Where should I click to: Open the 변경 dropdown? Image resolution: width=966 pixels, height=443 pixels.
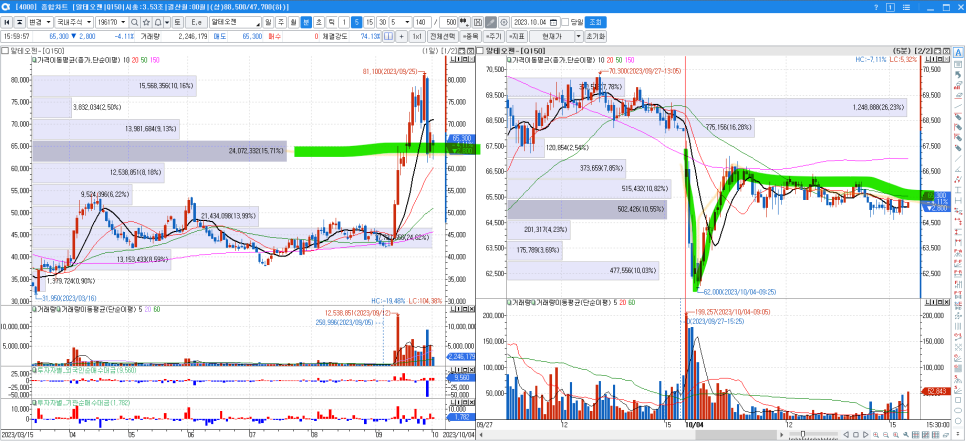(39, 22)
